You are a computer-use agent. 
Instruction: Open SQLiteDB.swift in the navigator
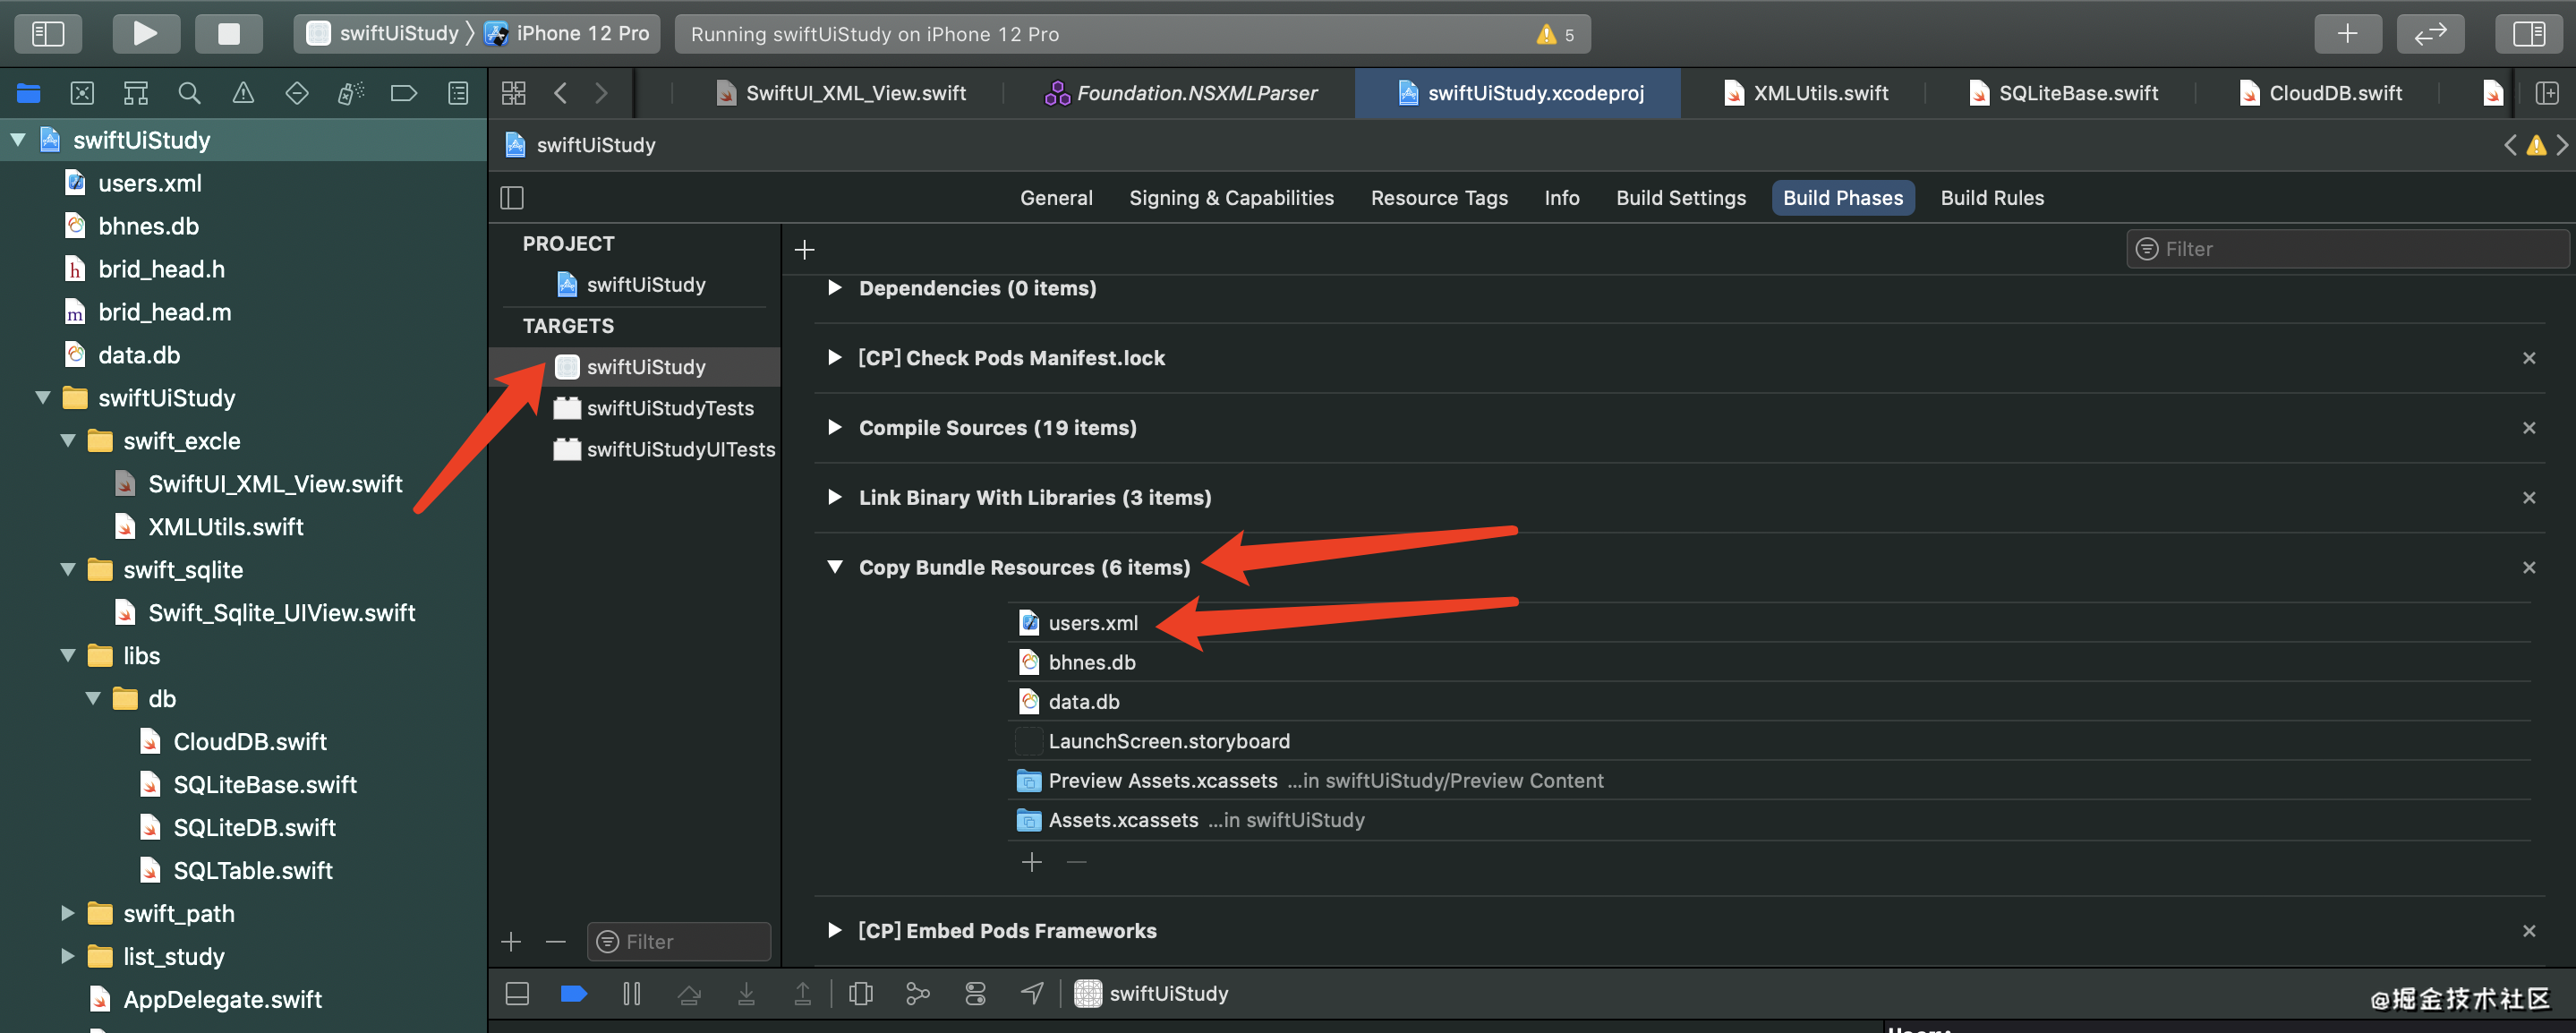[x=254, y=827]
